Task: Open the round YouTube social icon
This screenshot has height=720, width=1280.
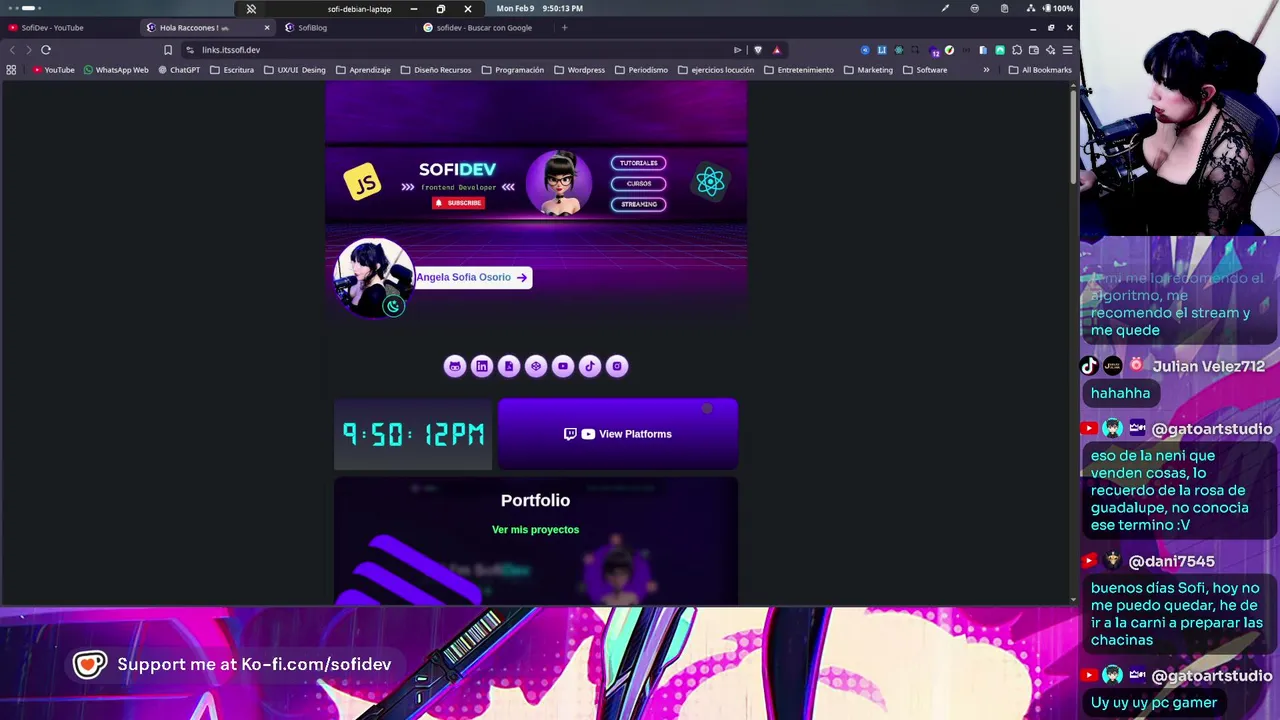Action: point(563,366)
